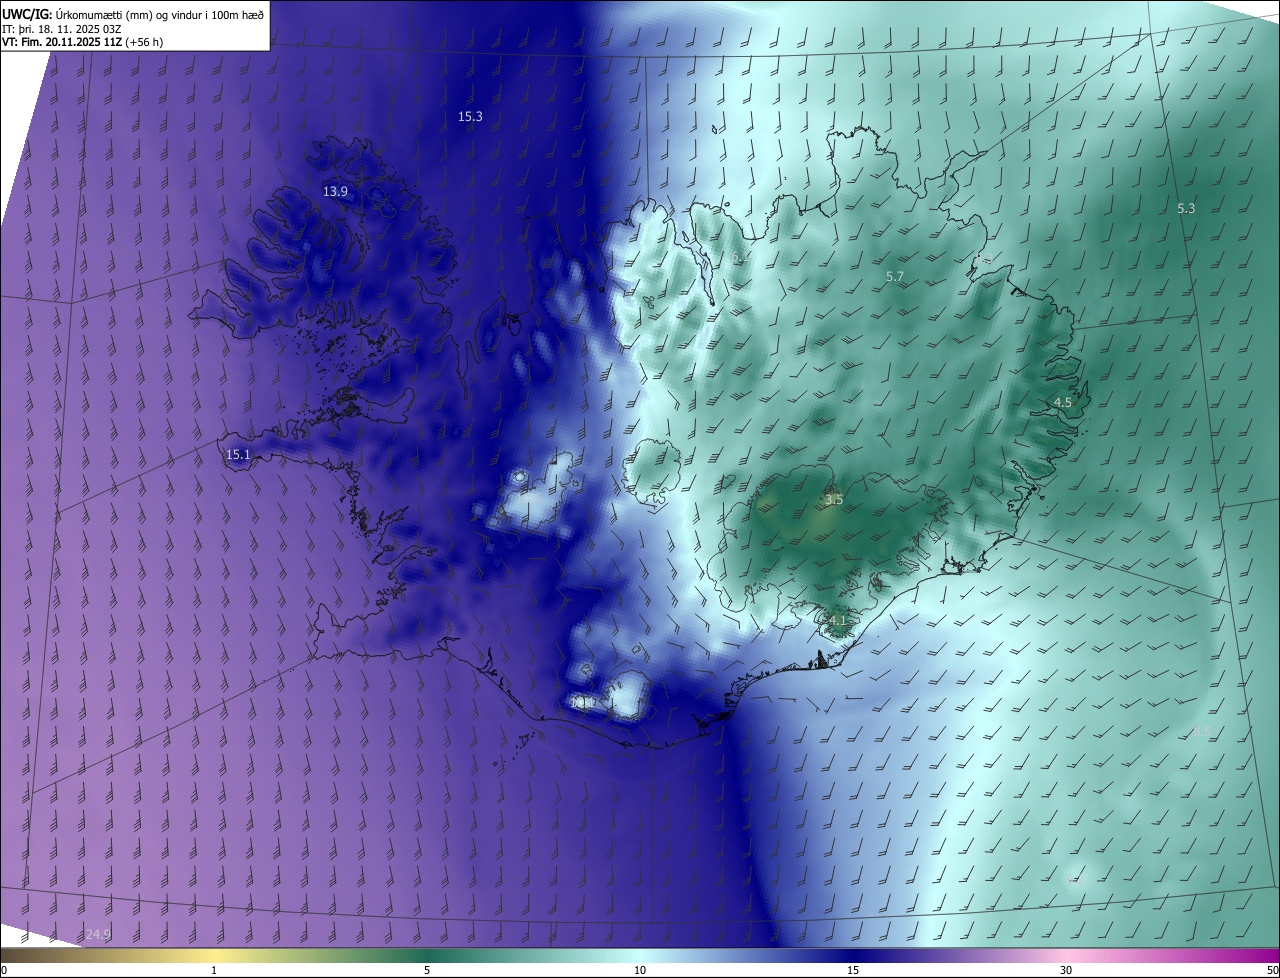Click the valid time line 'VT: Fim. 20.11.2025 11Z (+56 h)'

[82, 42]
